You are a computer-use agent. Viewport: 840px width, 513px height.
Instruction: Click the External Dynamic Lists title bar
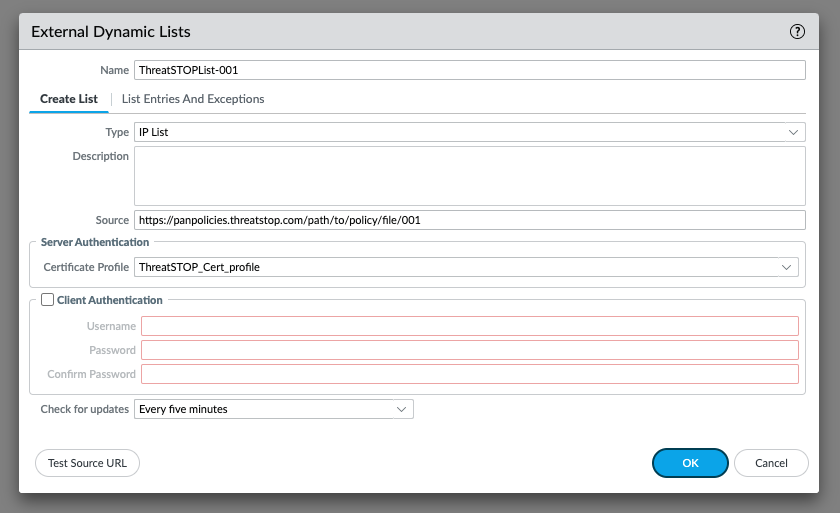point(419,32)
